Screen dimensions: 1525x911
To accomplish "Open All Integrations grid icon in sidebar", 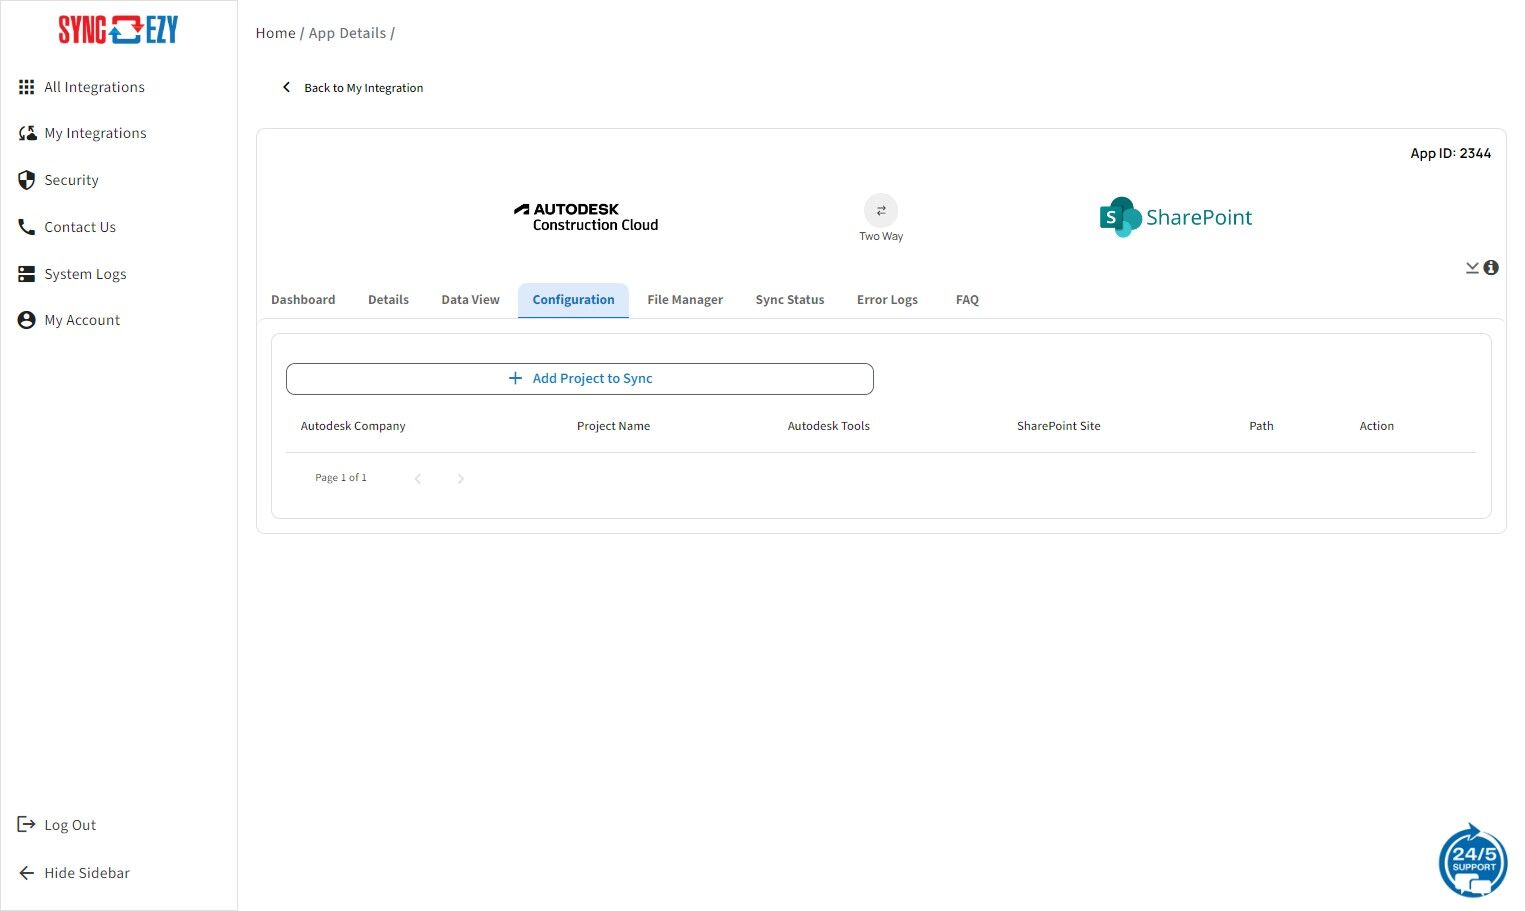I will [x=27, y=87].
